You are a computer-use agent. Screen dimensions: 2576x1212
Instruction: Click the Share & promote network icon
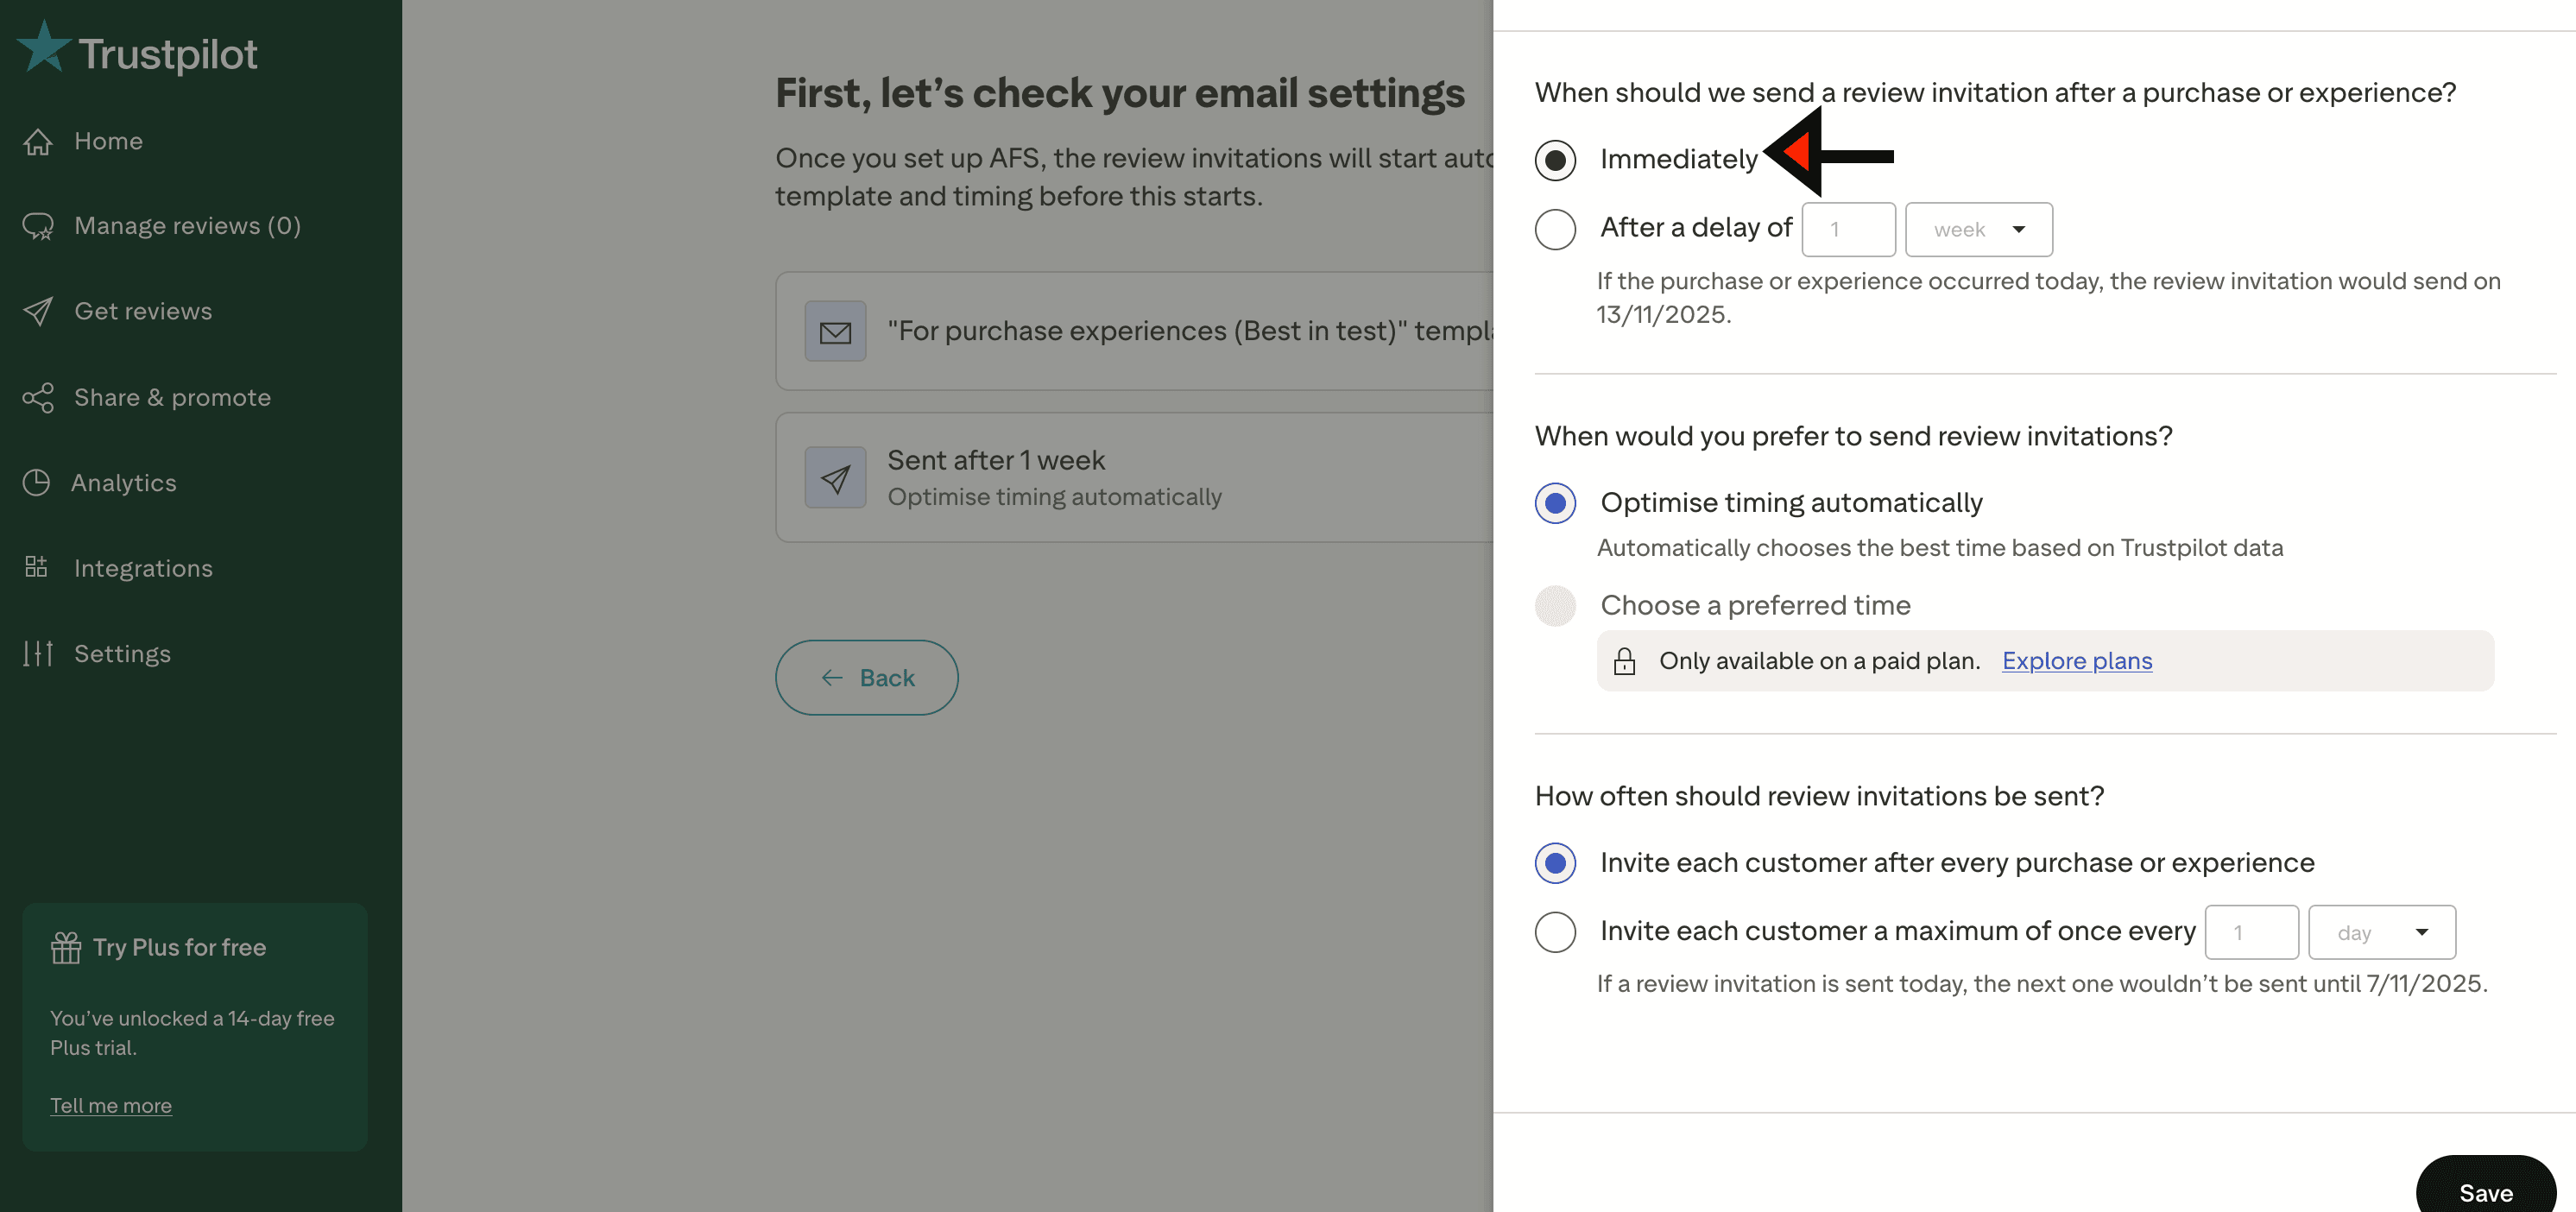pos(38,397)
